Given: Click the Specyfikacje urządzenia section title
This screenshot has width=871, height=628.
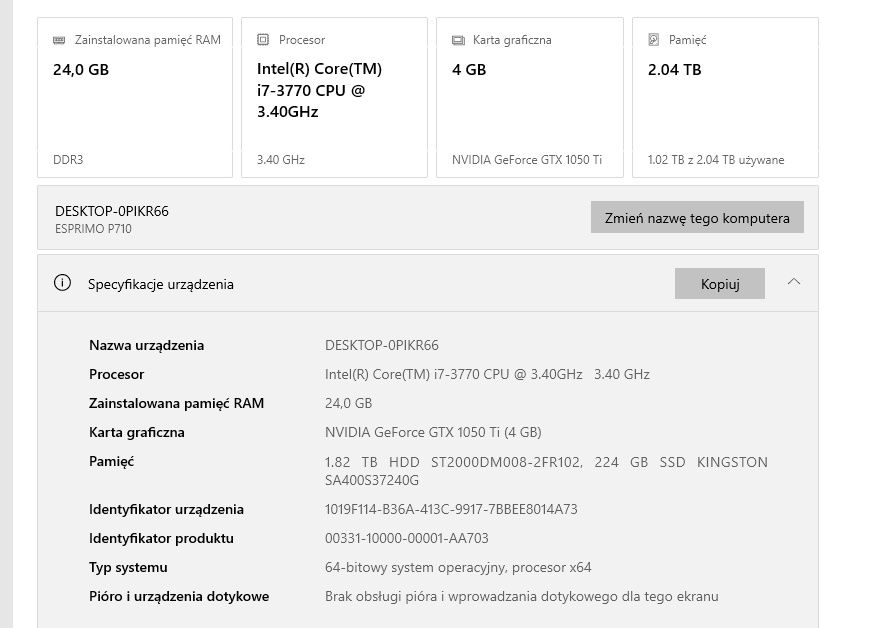Looking at the screenshot, I should coord(161,284).
